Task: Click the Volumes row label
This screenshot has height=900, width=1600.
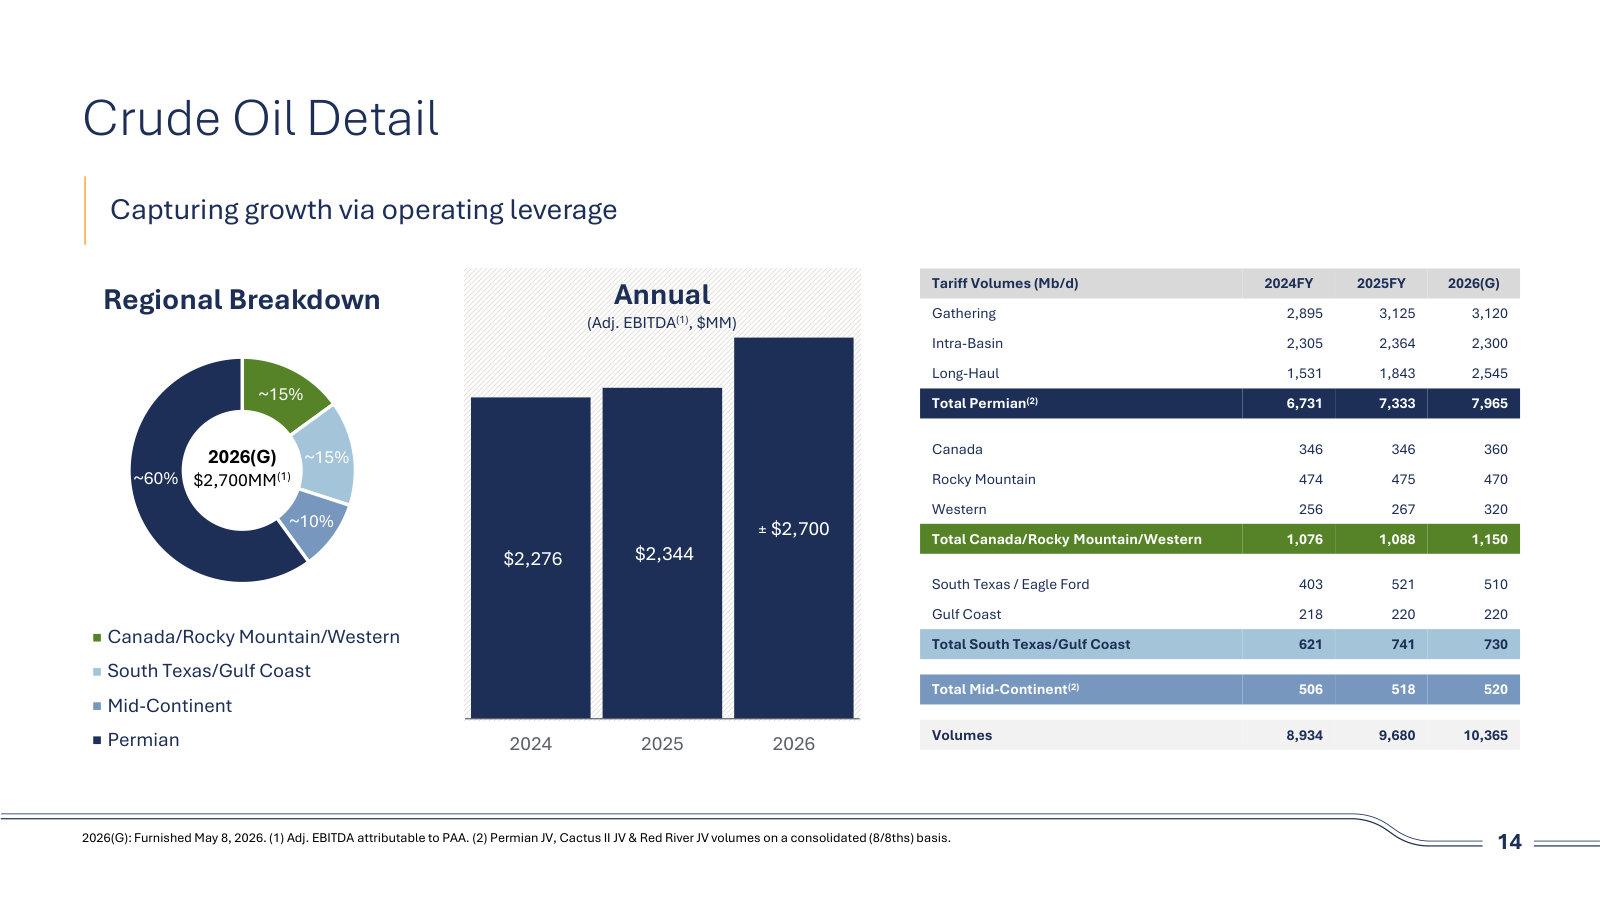Action: pyautogui.click(x=962, y=735)
